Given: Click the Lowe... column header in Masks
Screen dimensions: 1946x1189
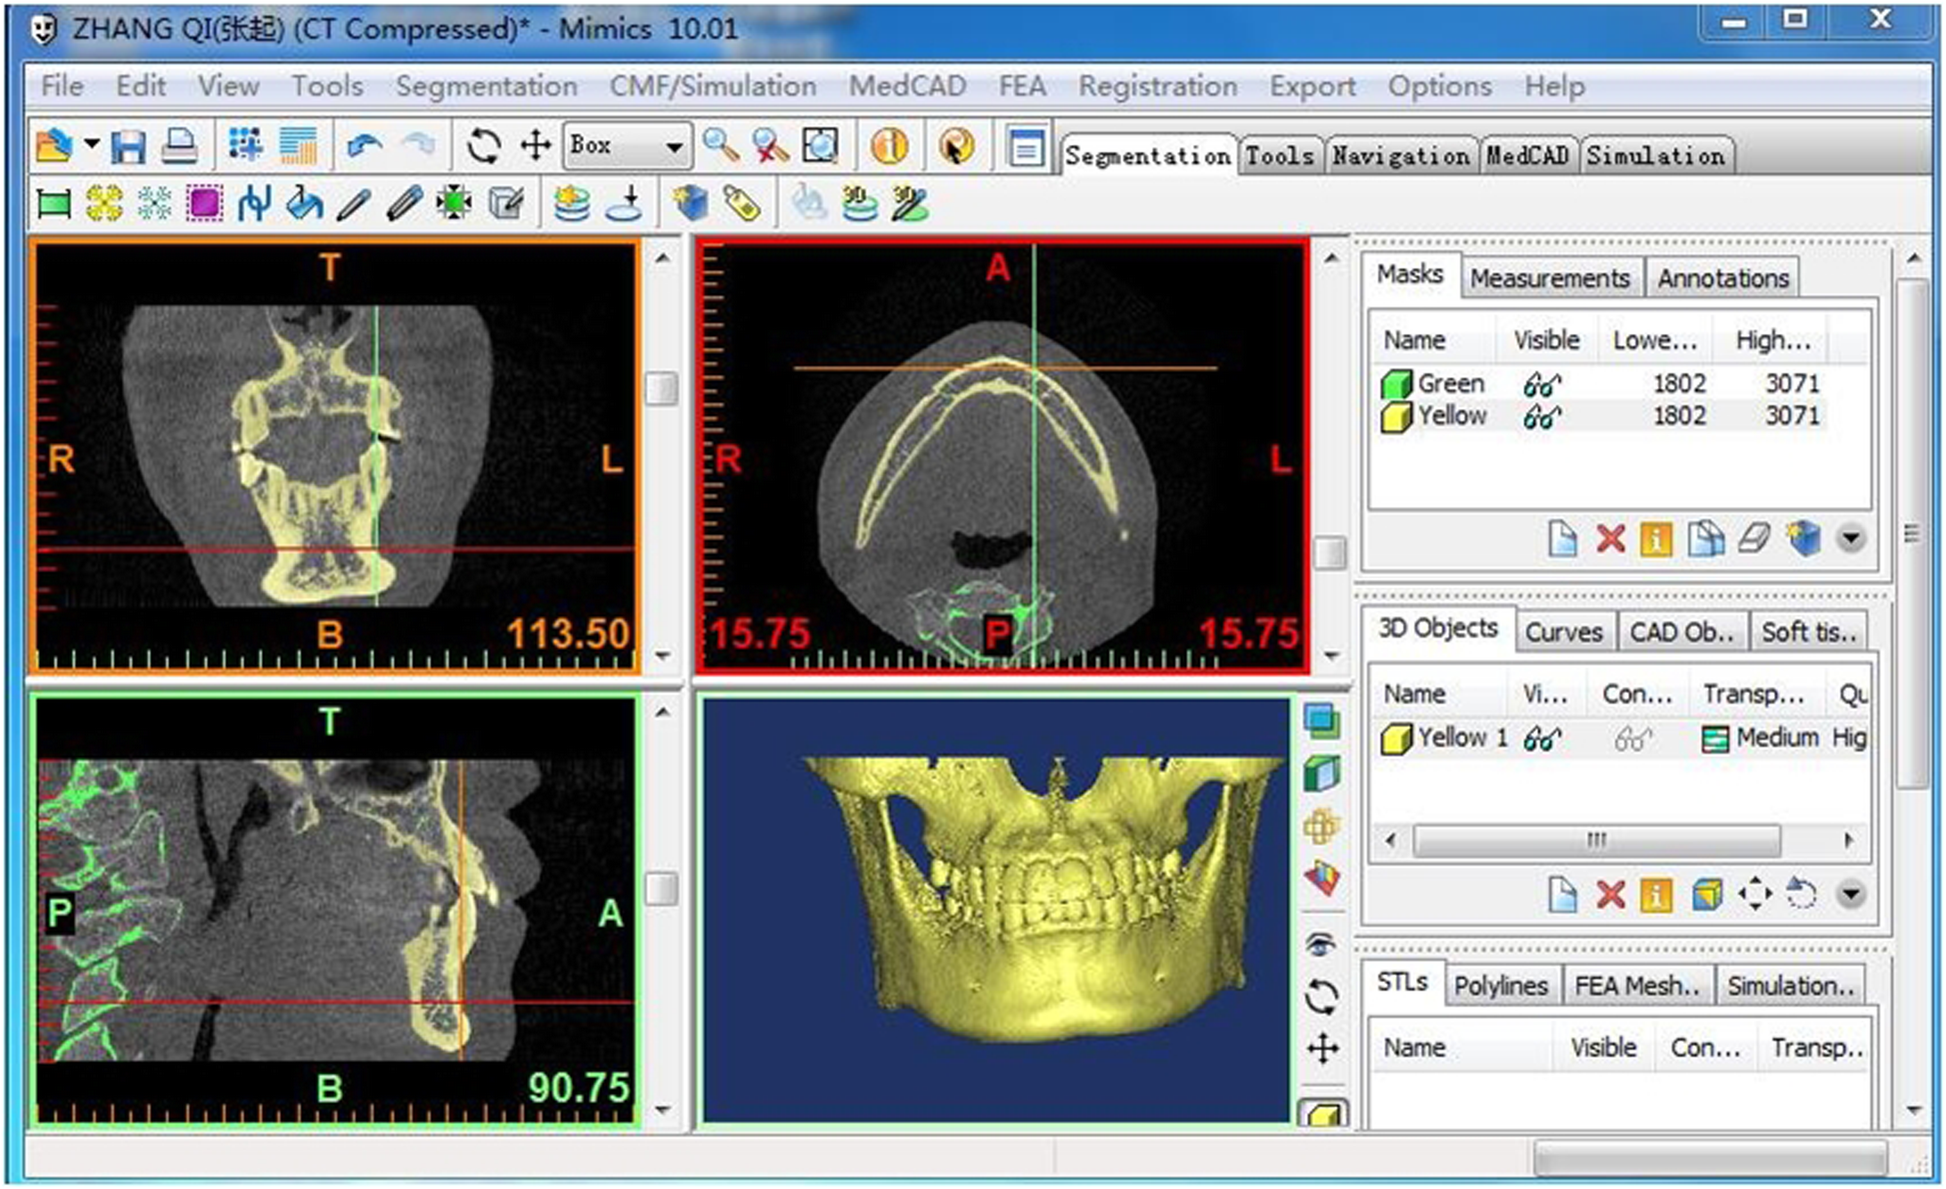Looking at the screenshot, I should click(1654, 341).
